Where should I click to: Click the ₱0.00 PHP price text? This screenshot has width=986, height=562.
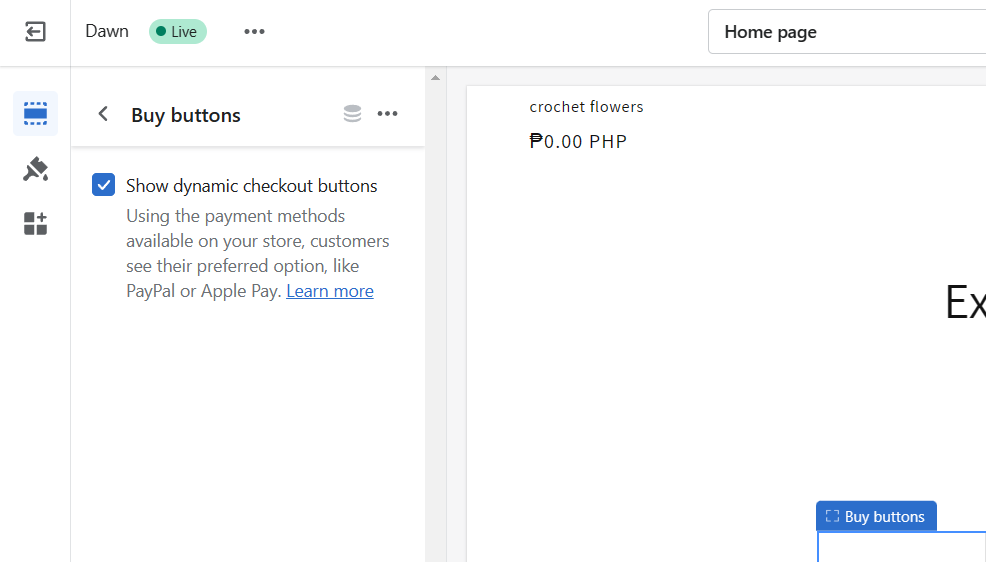[x=578, y=141]
